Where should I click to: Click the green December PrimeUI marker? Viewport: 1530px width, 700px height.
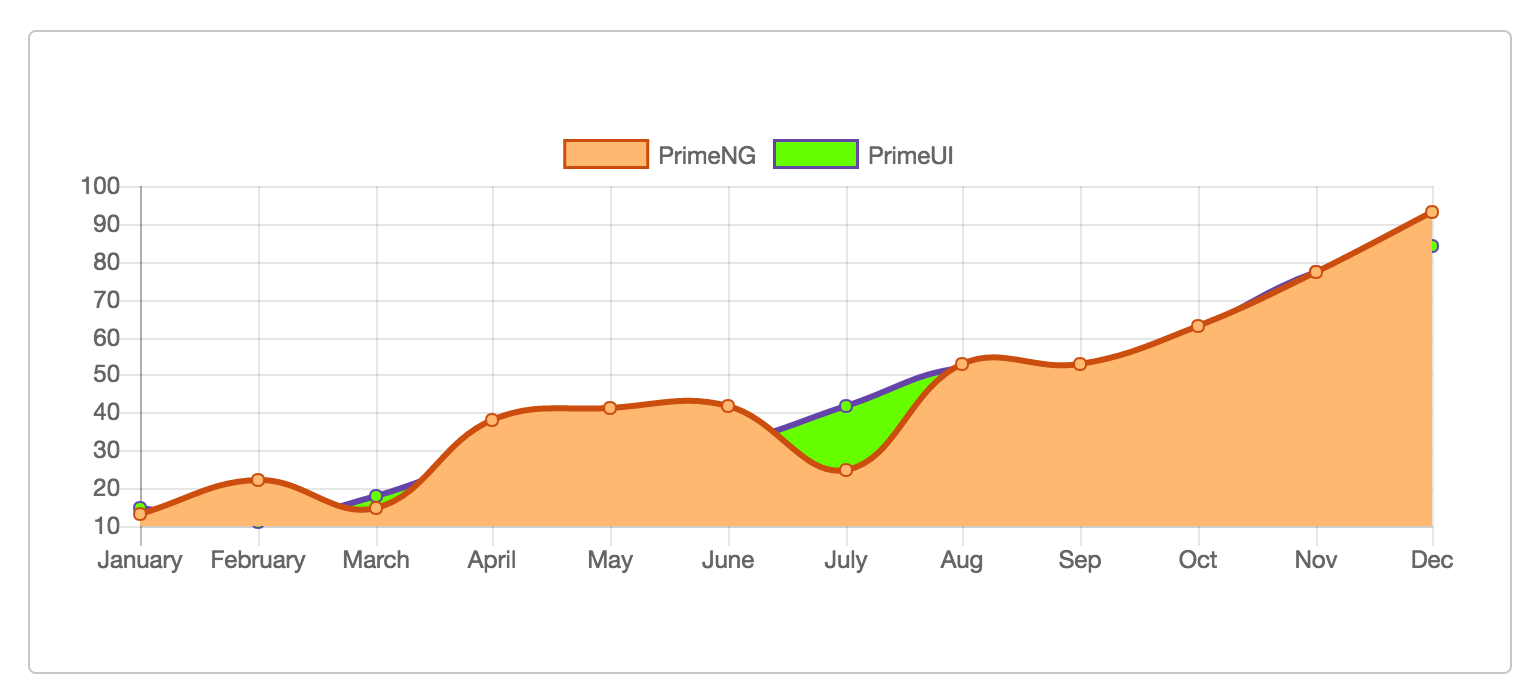(x=1433, y=245)
